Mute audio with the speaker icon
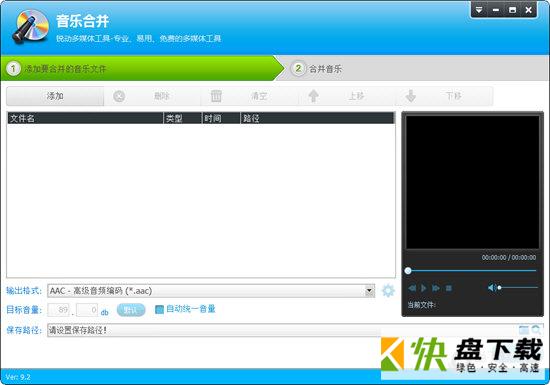The height and width of the screenshot is (385, 550). click(x=491, y=288)
